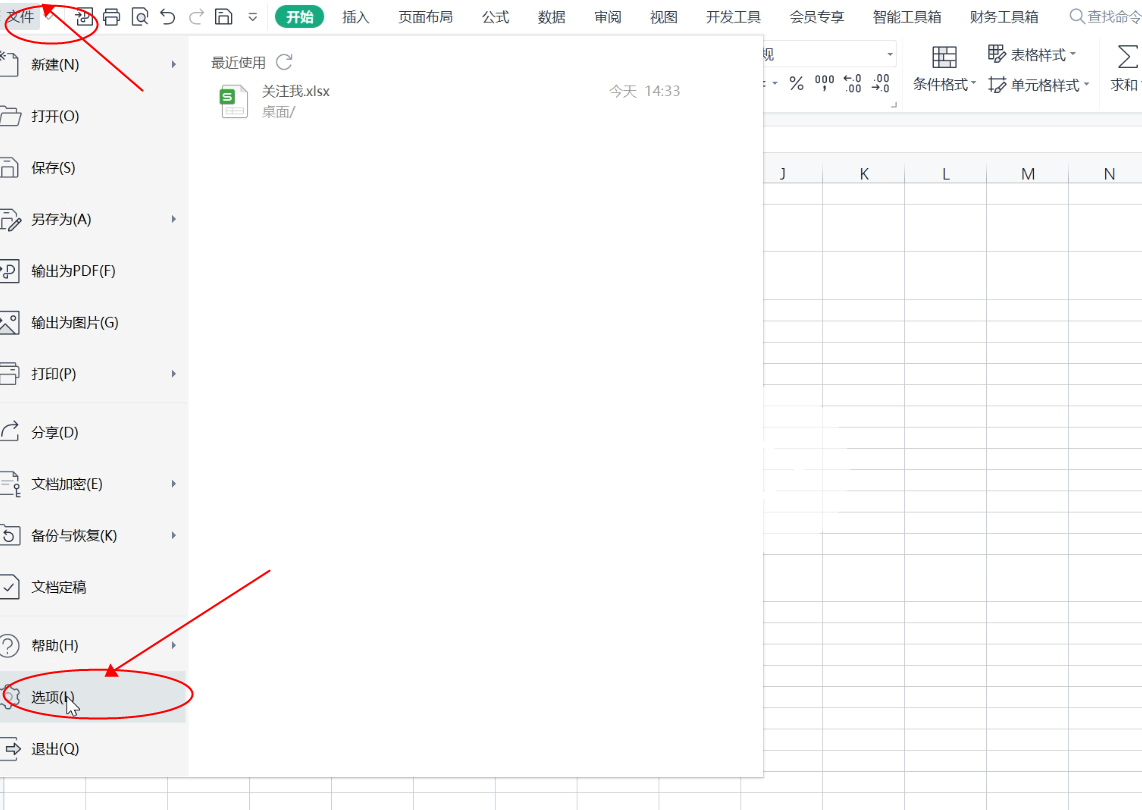
Task: Select column L header
Action: 945,173
